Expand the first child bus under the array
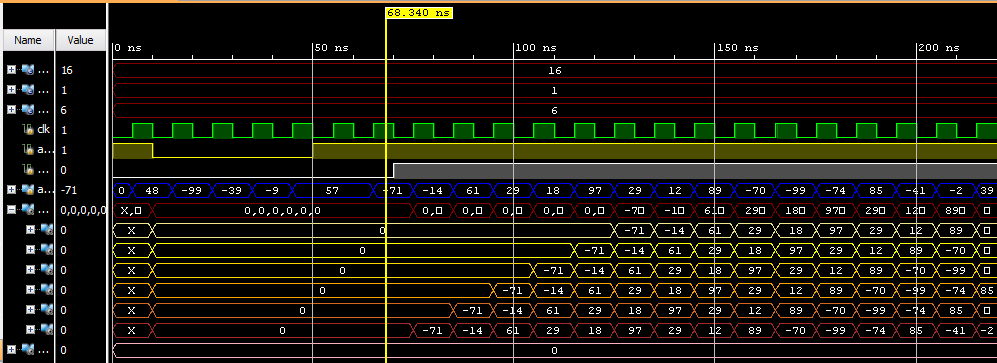 pos(32,229)
